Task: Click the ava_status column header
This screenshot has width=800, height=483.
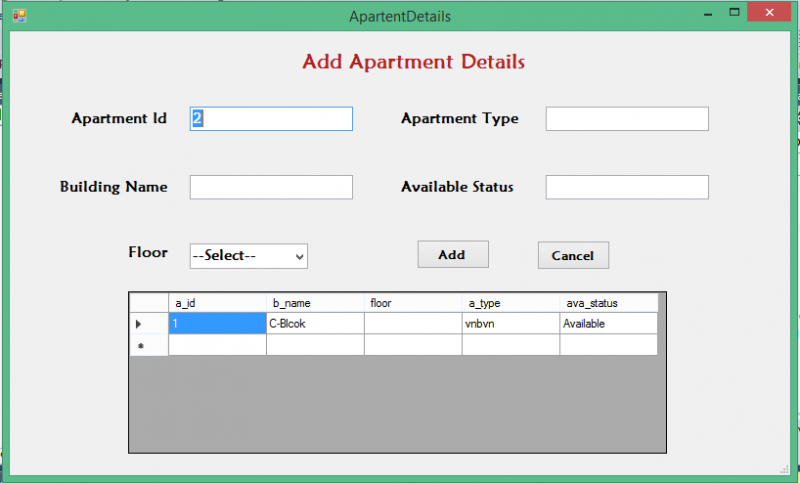Action: (x=609, y=303)
